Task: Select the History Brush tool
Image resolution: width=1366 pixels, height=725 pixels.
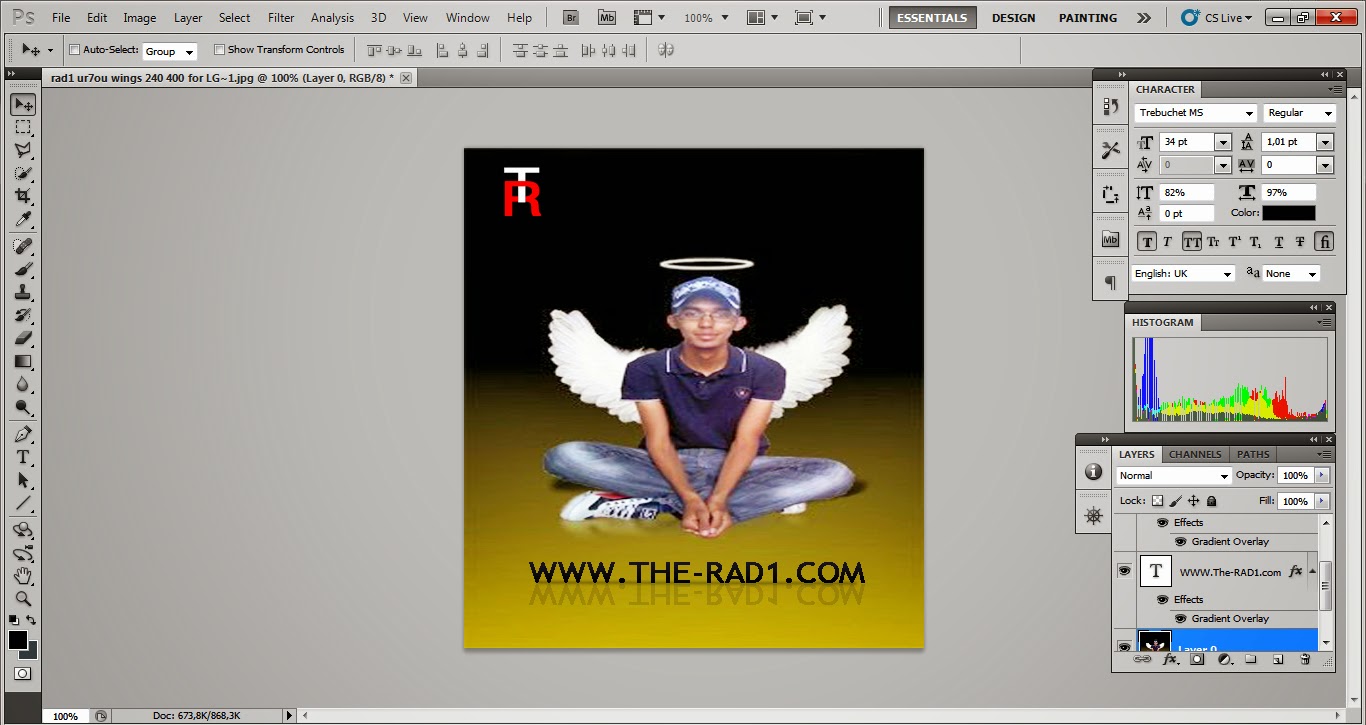Action: pyautogui.click(x=22, y=315)
